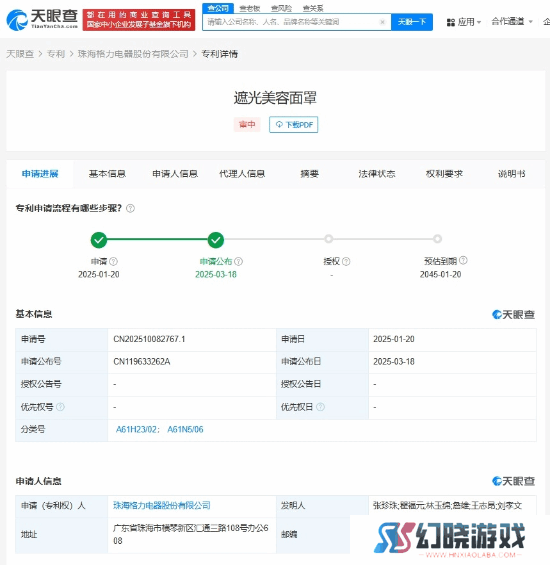Select the 查关系 search tab

[x=313, y=8]
